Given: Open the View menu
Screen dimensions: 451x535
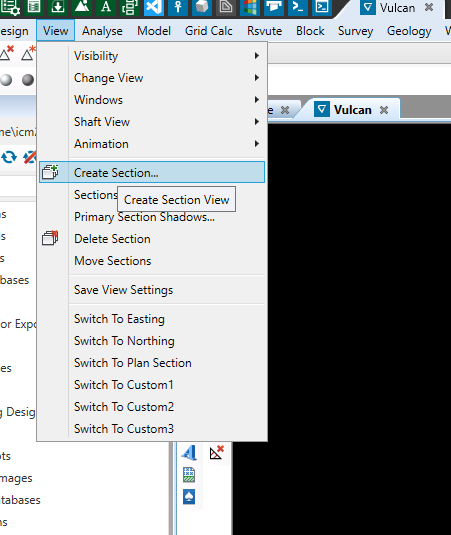Looking at the screenshot, I should pyautogui.click(x=56, y=31).
